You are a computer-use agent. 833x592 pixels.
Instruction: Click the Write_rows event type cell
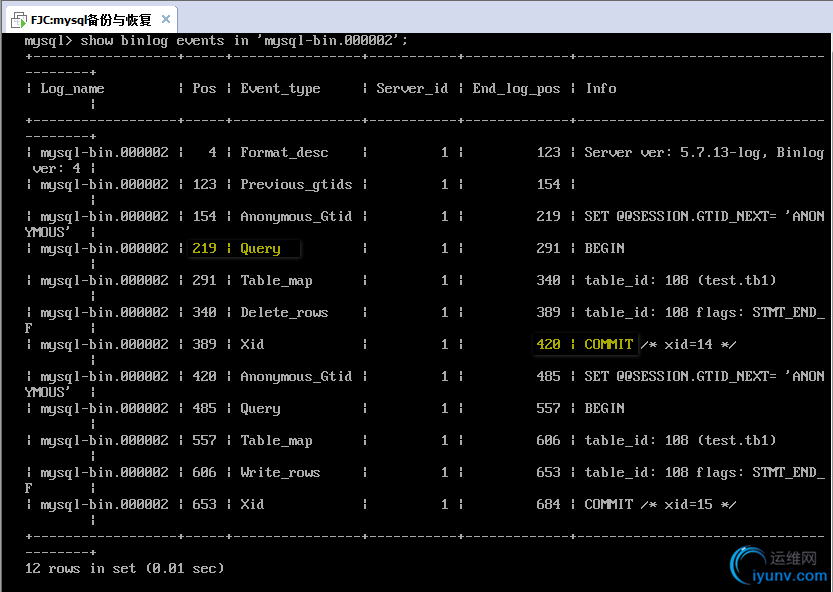[x=280, y=472]
